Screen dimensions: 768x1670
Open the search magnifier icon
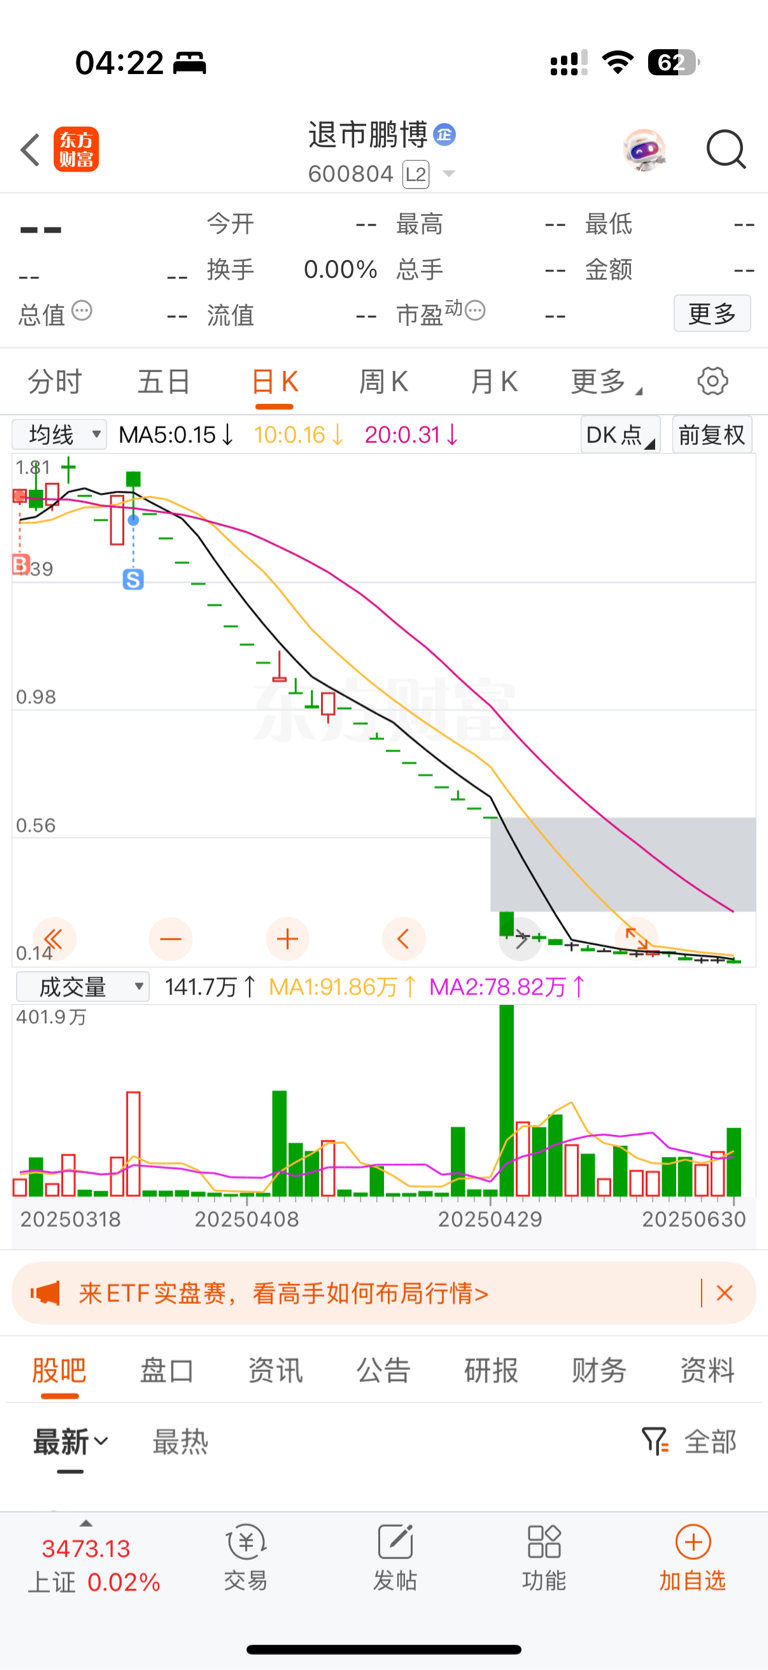tap(726, 150)
